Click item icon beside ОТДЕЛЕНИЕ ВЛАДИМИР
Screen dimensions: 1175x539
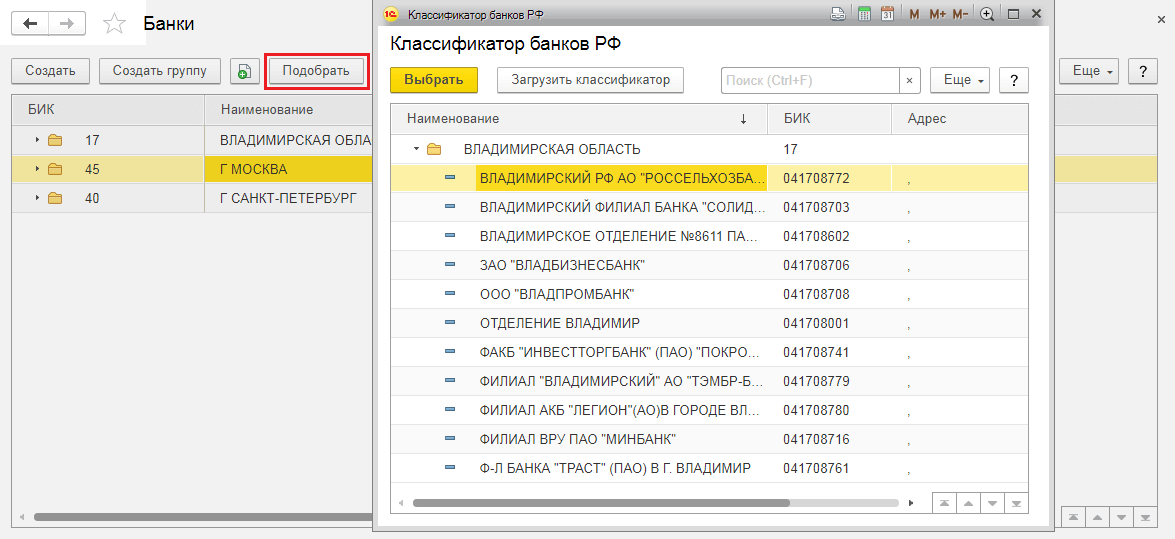point(450,323)
